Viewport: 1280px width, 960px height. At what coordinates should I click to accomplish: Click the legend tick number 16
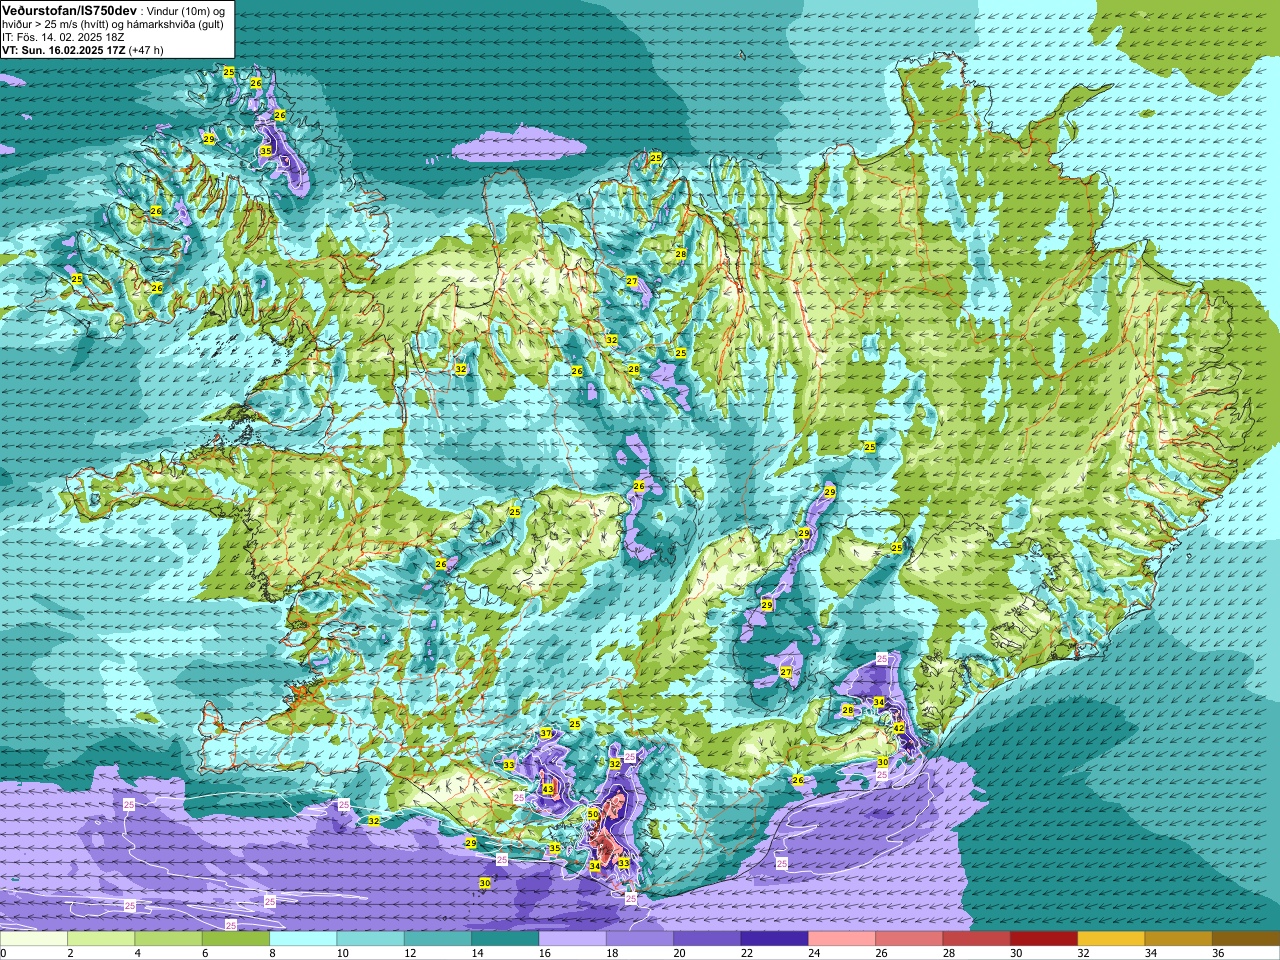click(545, 953)
